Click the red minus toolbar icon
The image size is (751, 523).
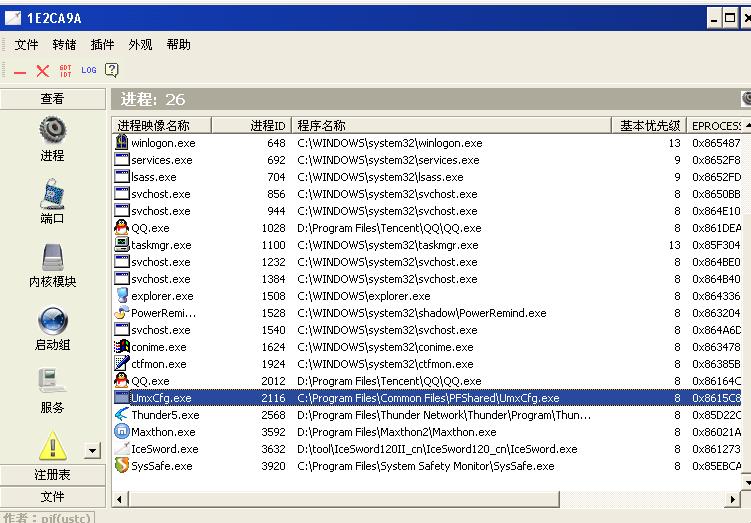click(x=20, y=72)
